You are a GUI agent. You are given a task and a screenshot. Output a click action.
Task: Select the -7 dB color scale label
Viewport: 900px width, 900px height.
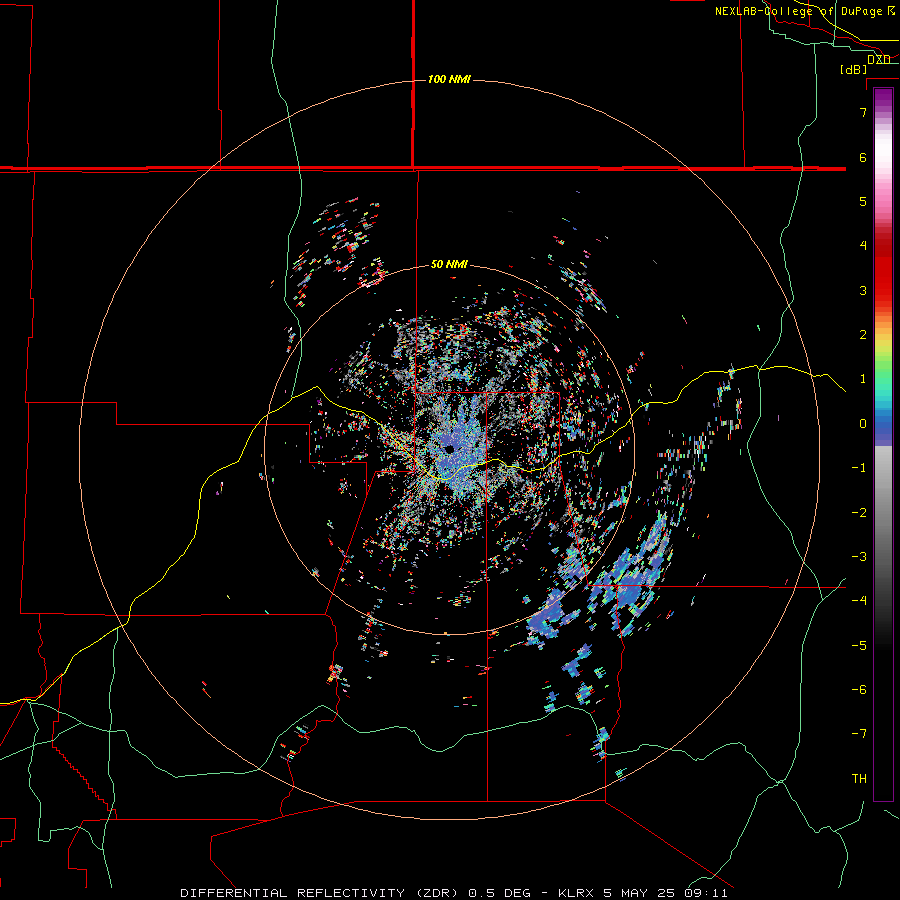pyautogui.click(x=859, y=734)
